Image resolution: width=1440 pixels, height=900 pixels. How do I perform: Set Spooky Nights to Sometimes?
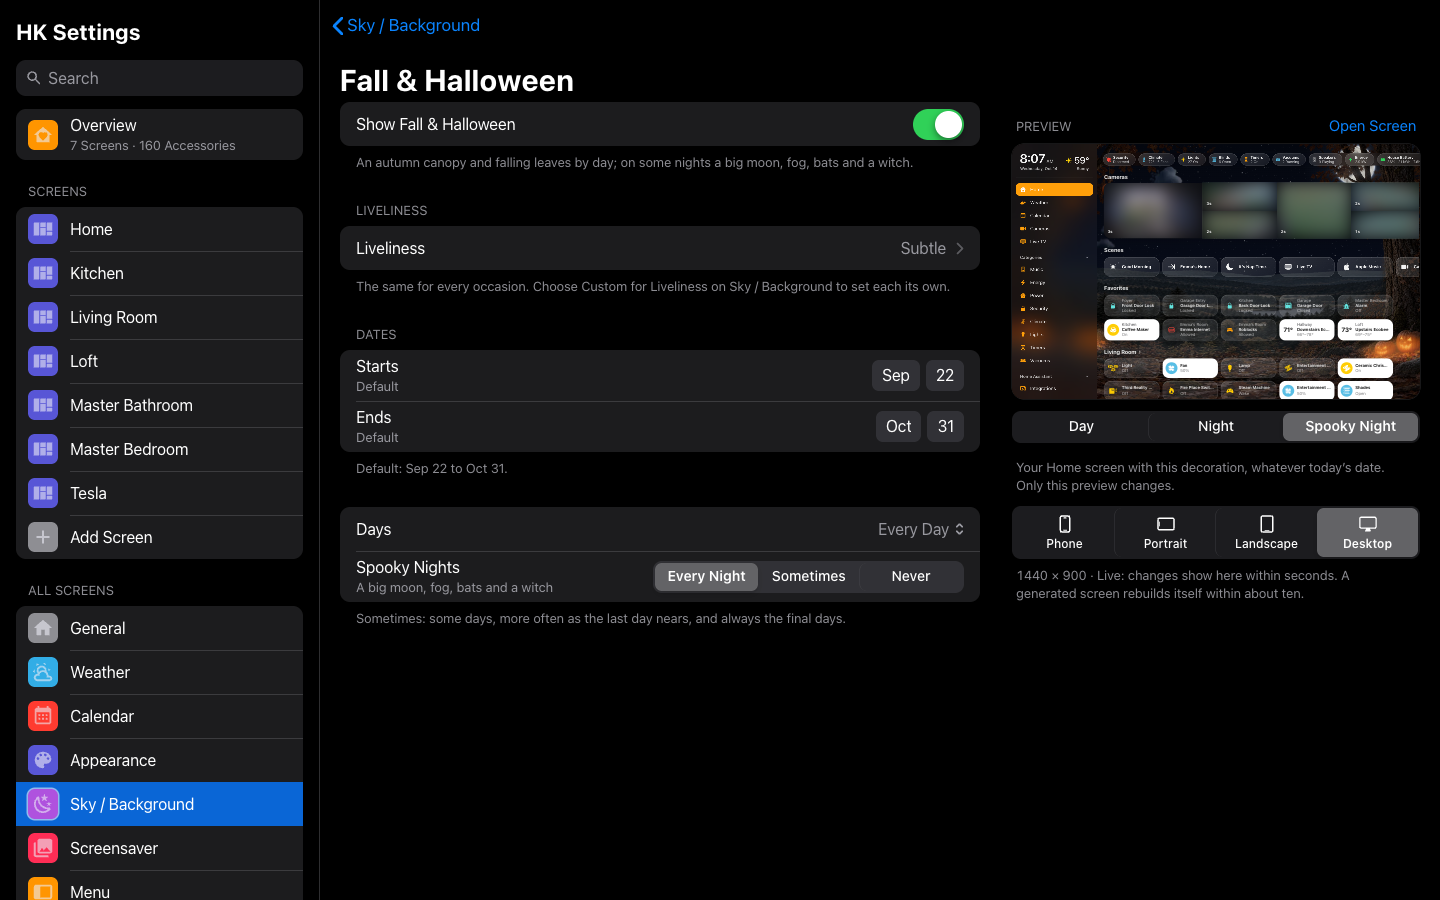(x=809, y=576)
